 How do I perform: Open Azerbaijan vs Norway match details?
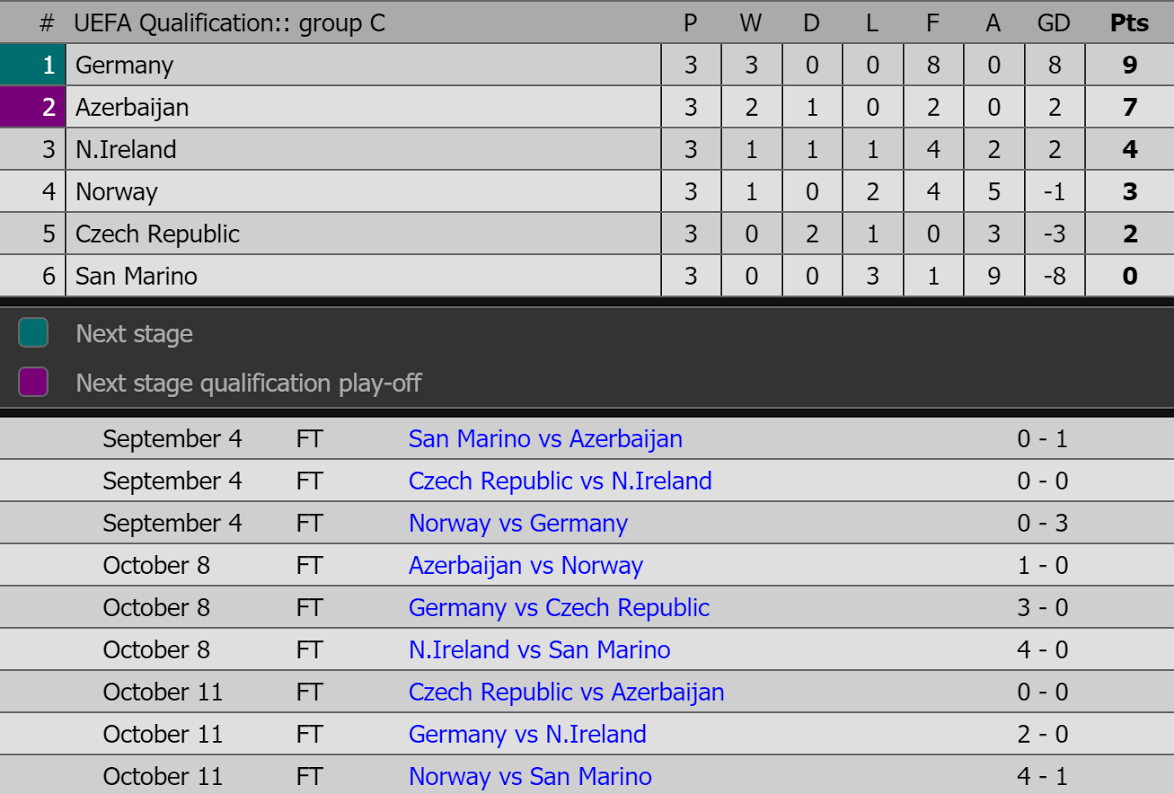click(525, 566)
